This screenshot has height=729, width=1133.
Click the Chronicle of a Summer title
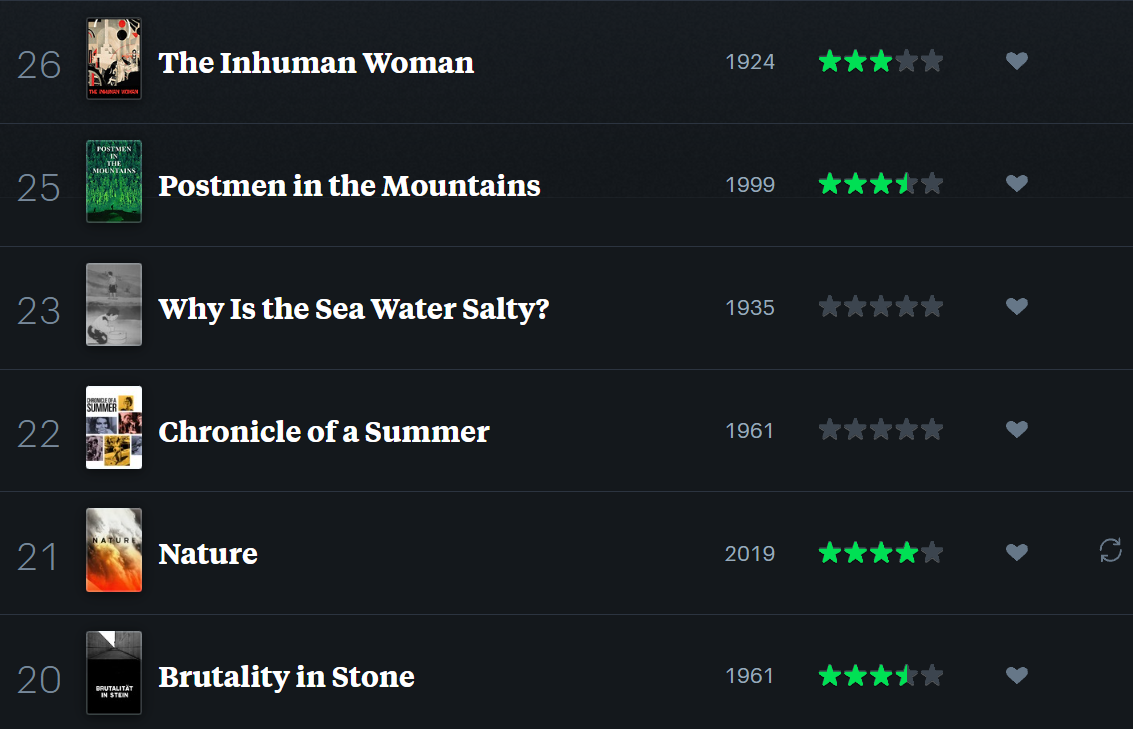(x=324, y=431)
